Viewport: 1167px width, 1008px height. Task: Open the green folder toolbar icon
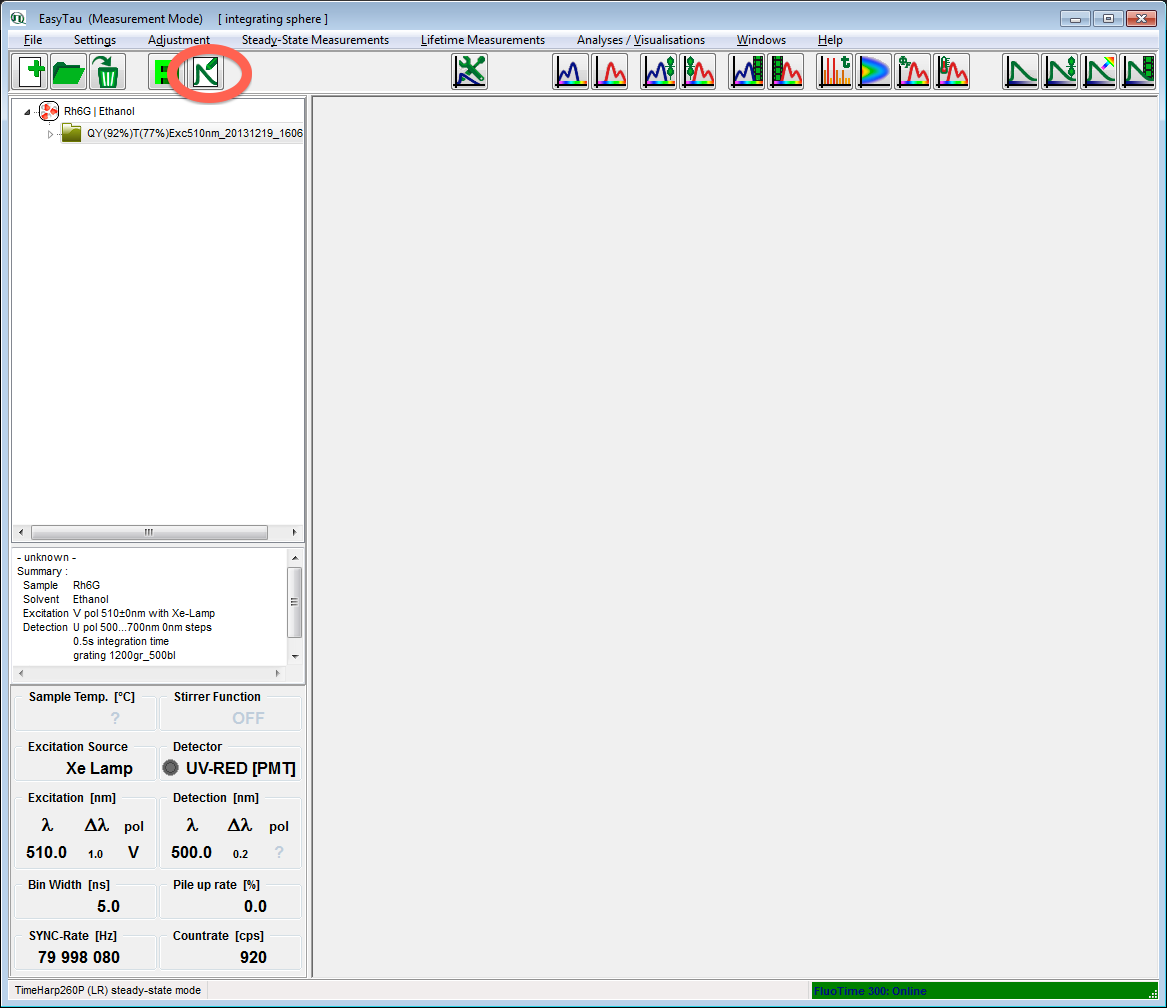click(69, 73)
